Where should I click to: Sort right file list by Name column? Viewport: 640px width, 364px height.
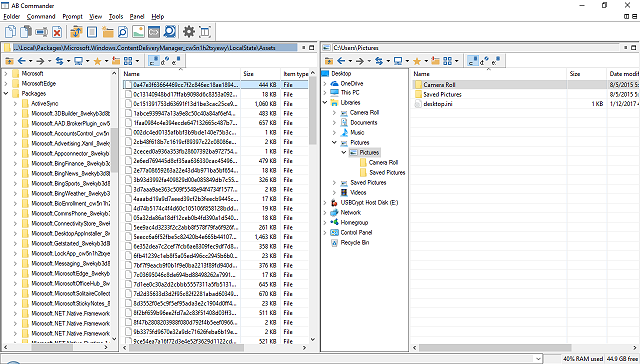489,74
